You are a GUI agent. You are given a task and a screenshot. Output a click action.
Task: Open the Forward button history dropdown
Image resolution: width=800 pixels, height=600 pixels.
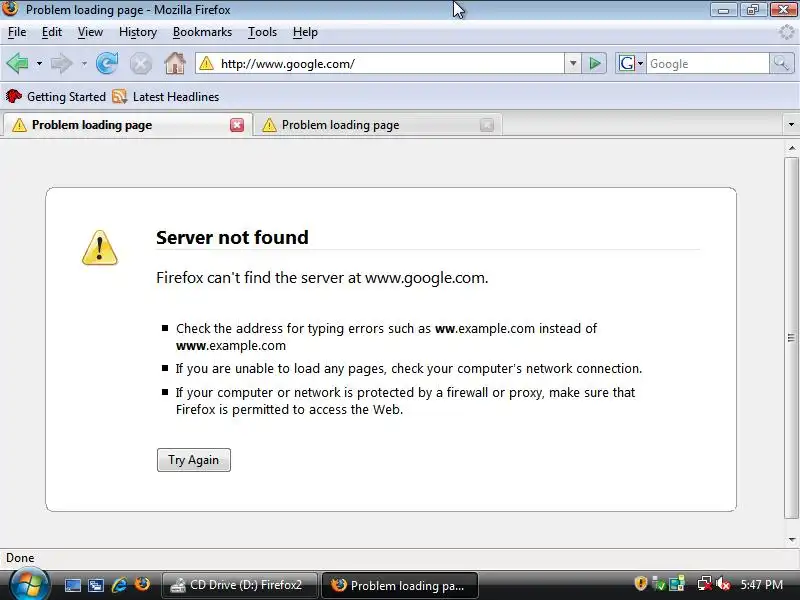84,64
